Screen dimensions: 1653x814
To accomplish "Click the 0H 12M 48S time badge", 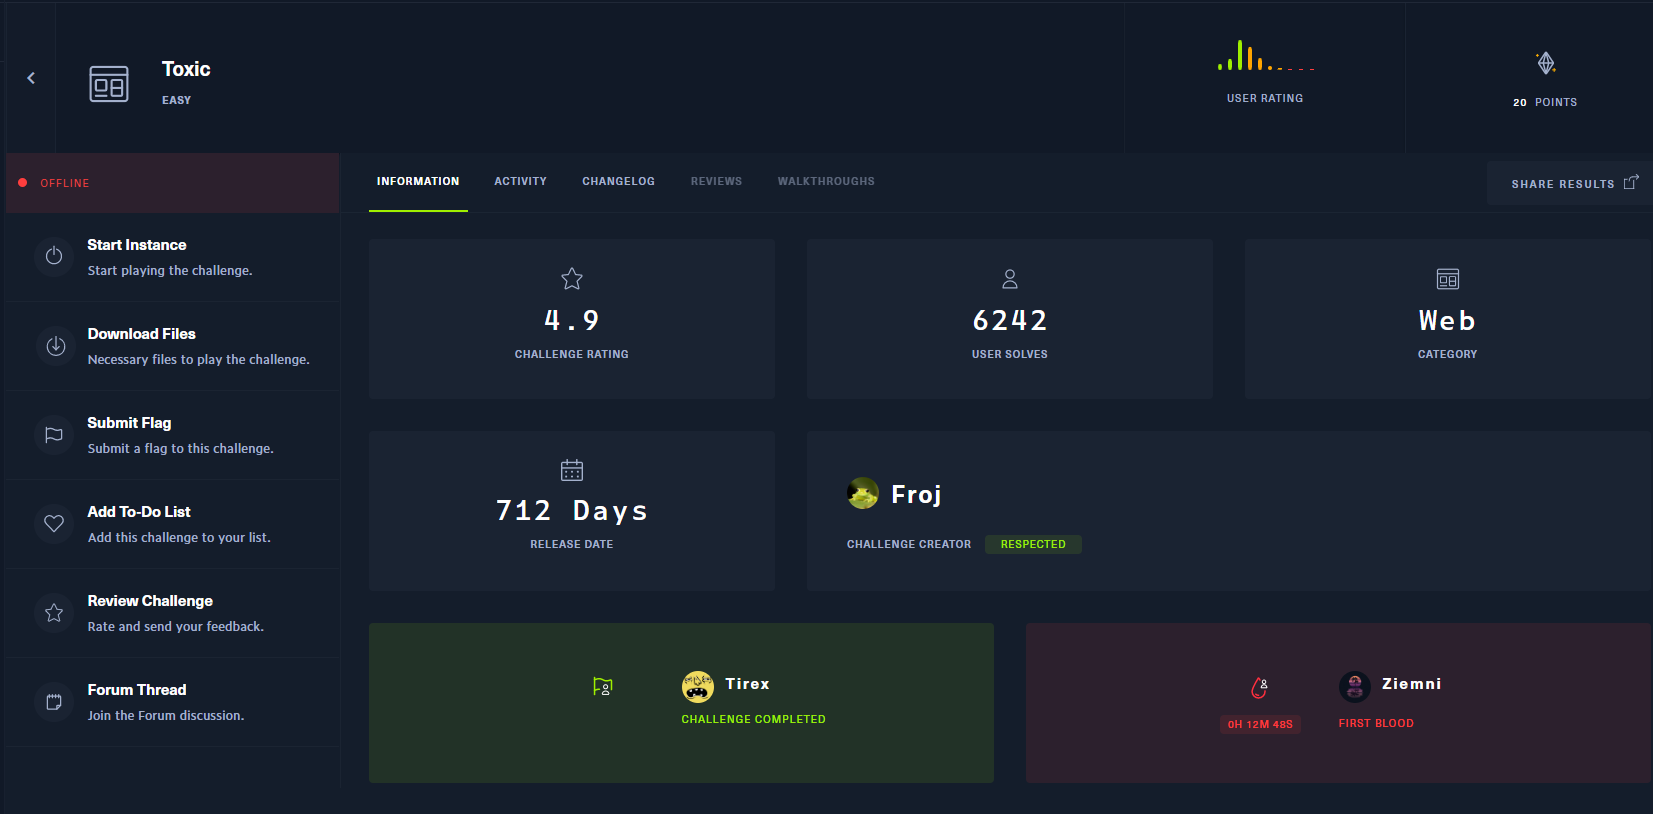I will (1260, 724).
